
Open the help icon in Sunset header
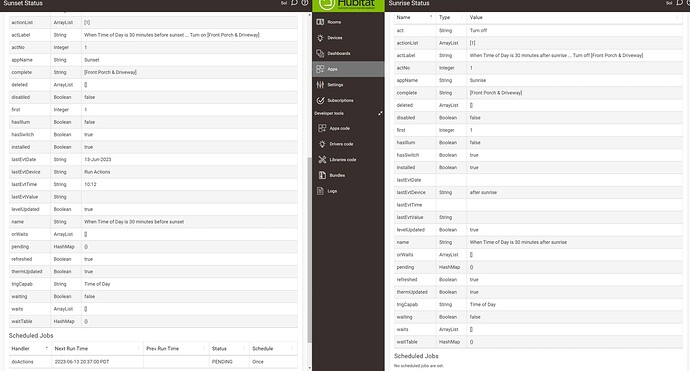click(305, 3)
